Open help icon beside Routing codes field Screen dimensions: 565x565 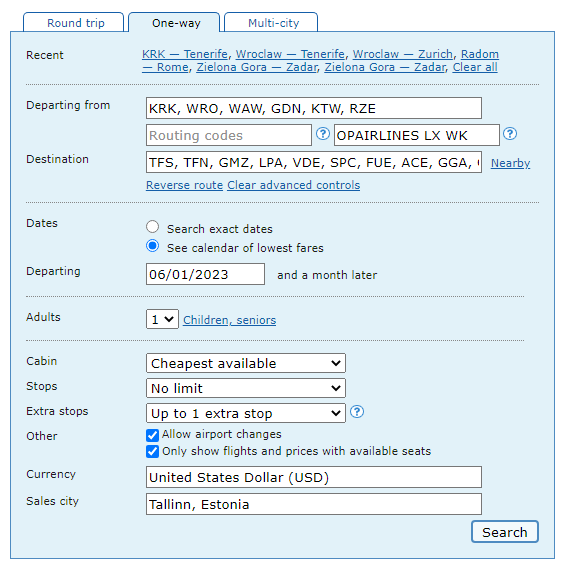coord(323,134)
